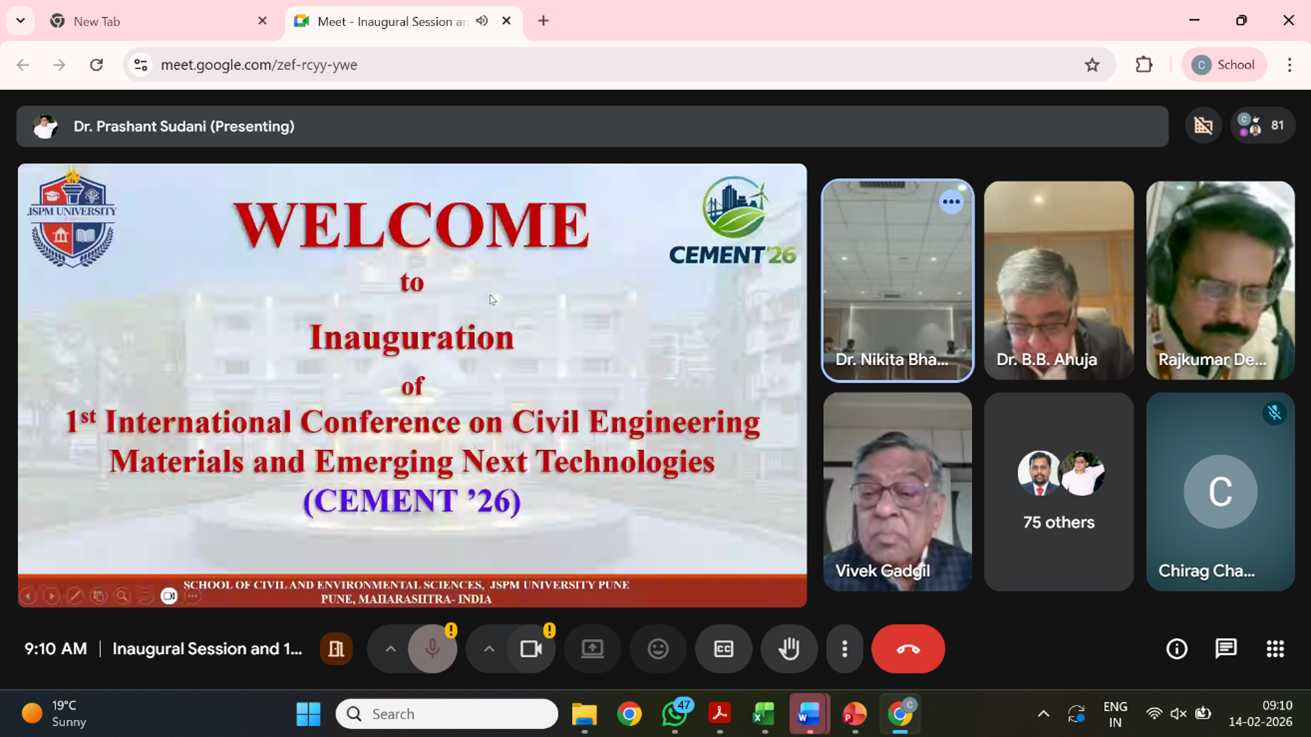Viewport: 1311px width, 737px height.
Task: Go back in browser history
Action: pos(23,65)
